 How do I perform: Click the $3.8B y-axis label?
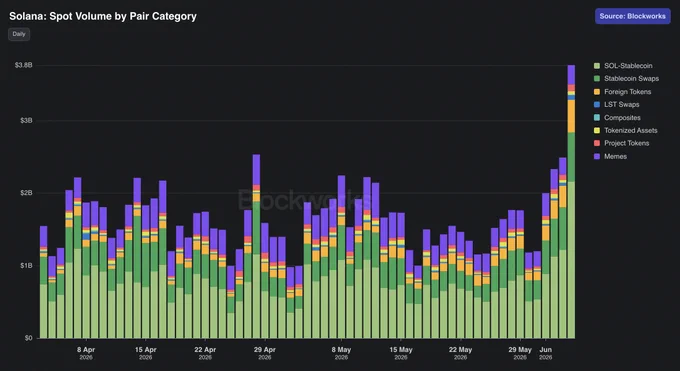coord(23,65)
